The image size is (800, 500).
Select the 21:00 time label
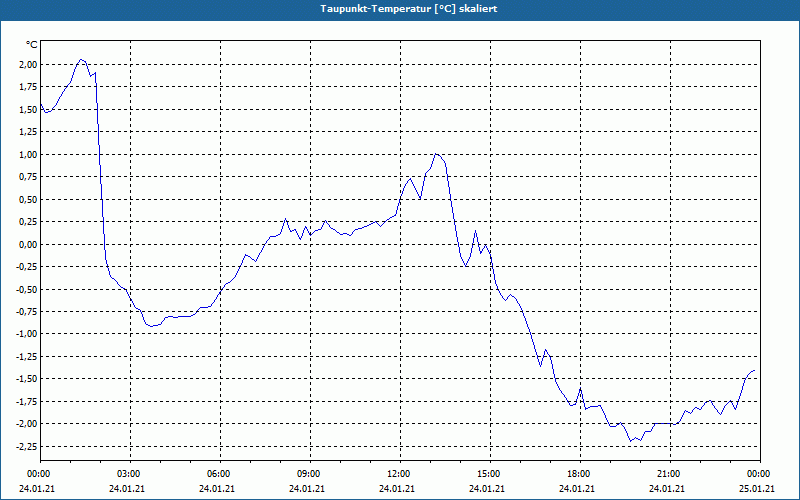(670, 474)
